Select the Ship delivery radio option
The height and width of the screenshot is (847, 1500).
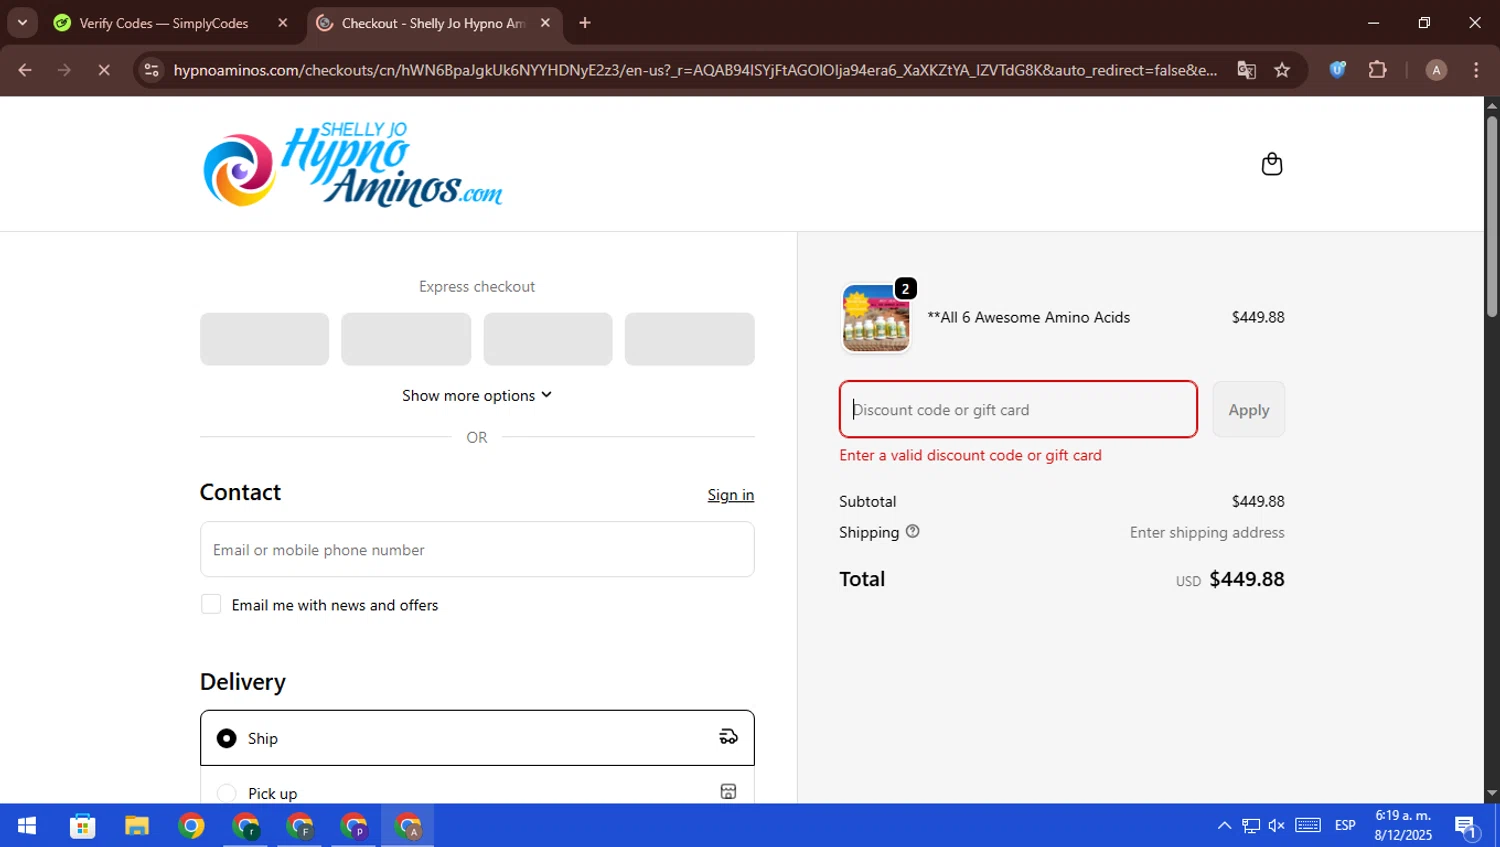[x=227, y=738]
